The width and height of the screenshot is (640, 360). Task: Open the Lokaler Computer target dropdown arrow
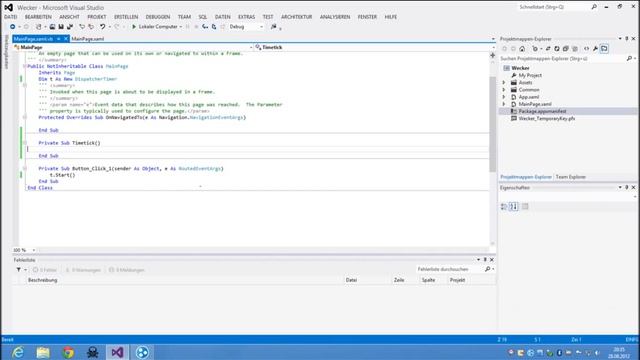[x=181, y=27]
